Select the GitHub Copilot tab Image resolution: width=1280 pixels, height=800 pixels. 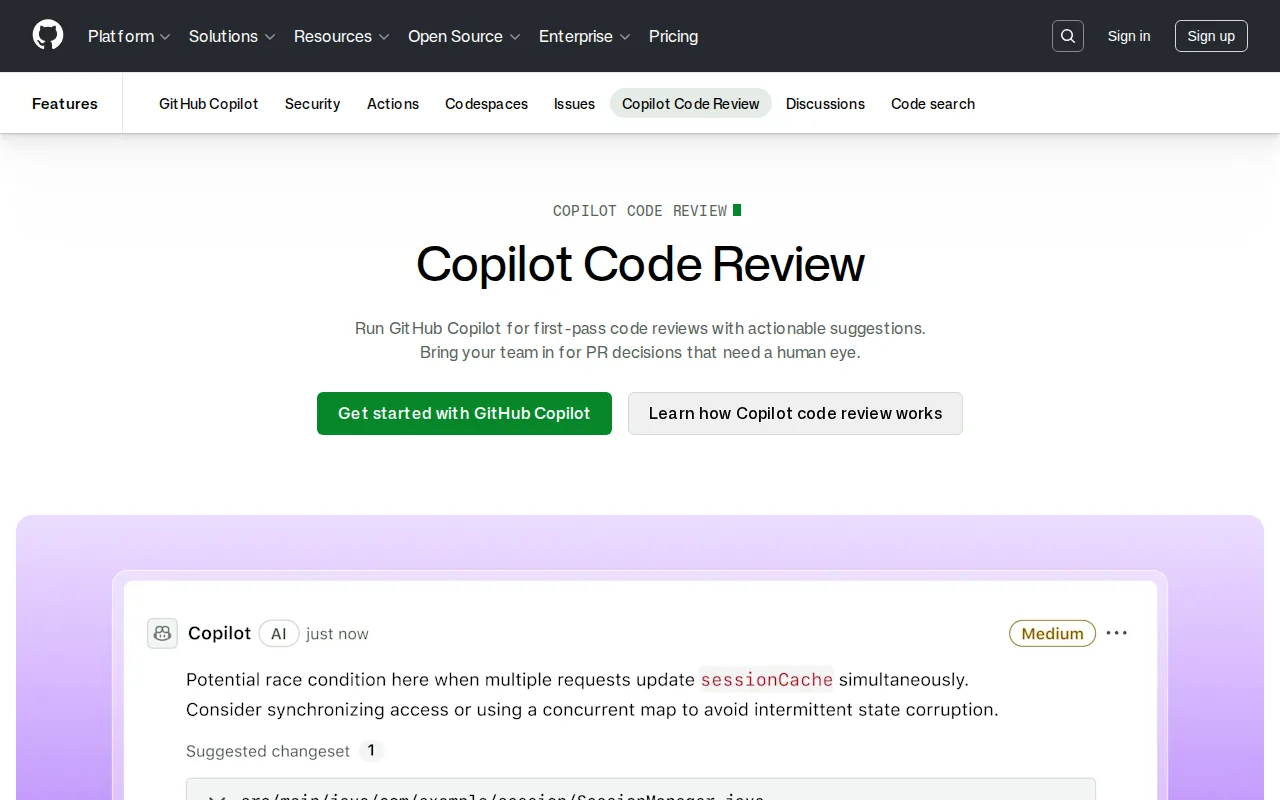[x=209, y=104]
